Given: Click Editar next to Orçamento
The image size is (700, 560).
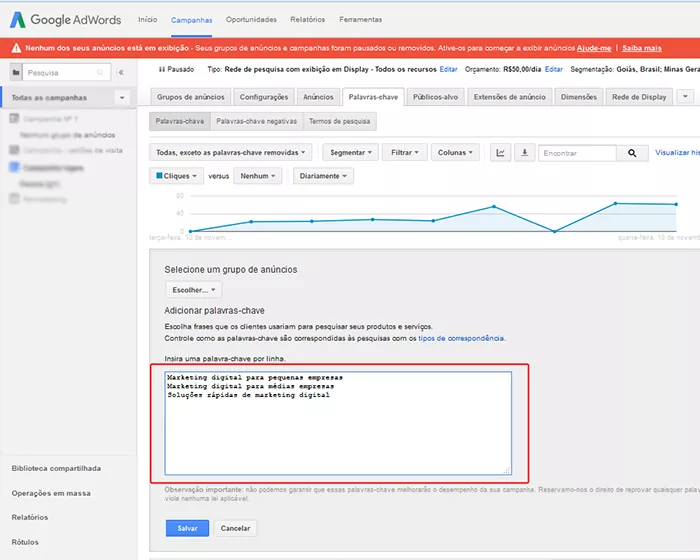Looking at the screenshot, I should coord(554,69).
